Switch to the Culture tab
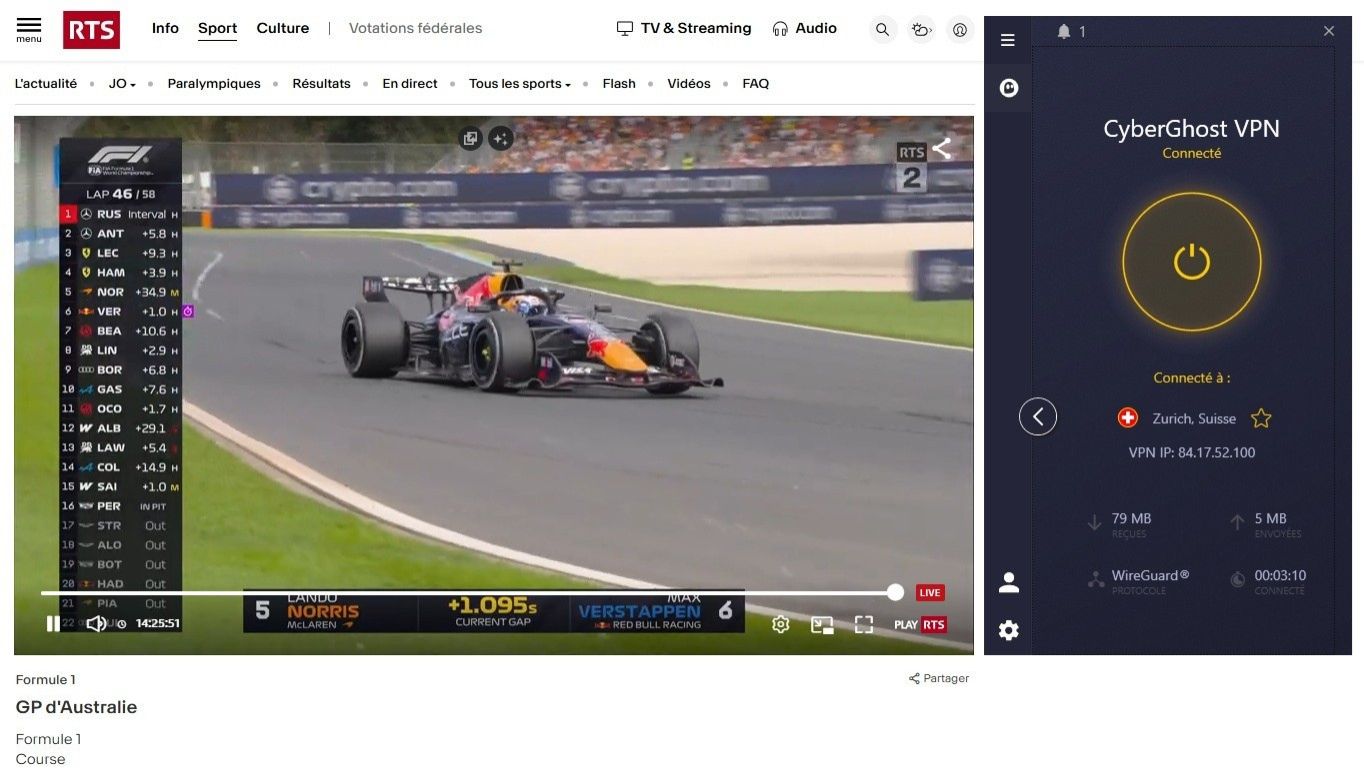This screenshot has height=780, width=1364. point(282,28)
